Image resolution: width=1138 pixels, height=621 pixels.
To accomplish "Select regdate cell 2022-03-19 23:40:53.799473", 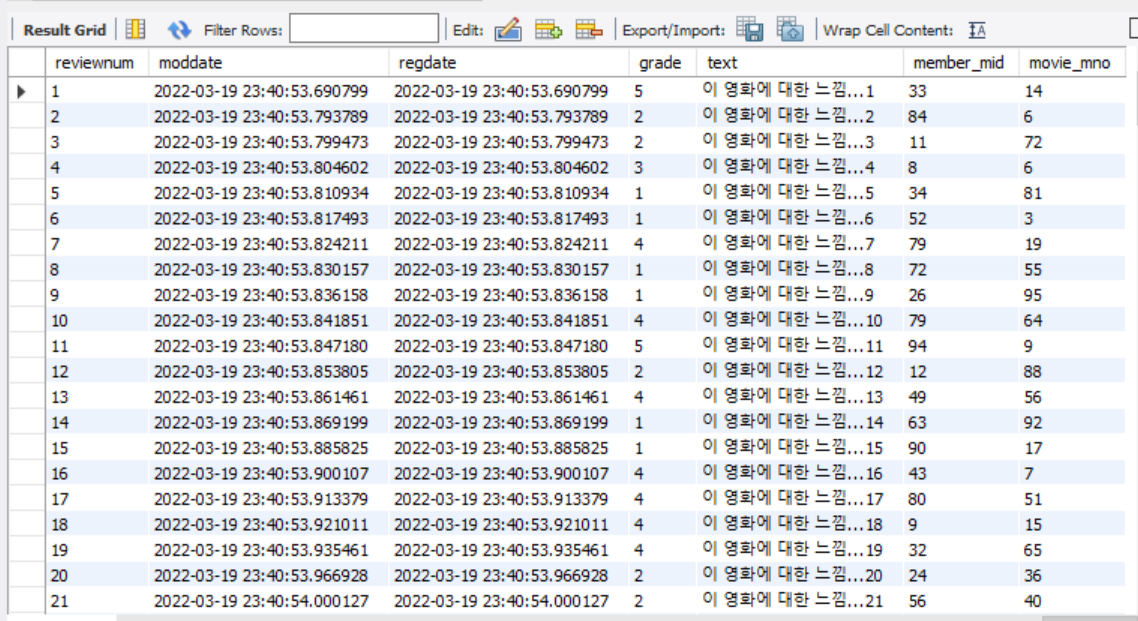I will point(509,142).
